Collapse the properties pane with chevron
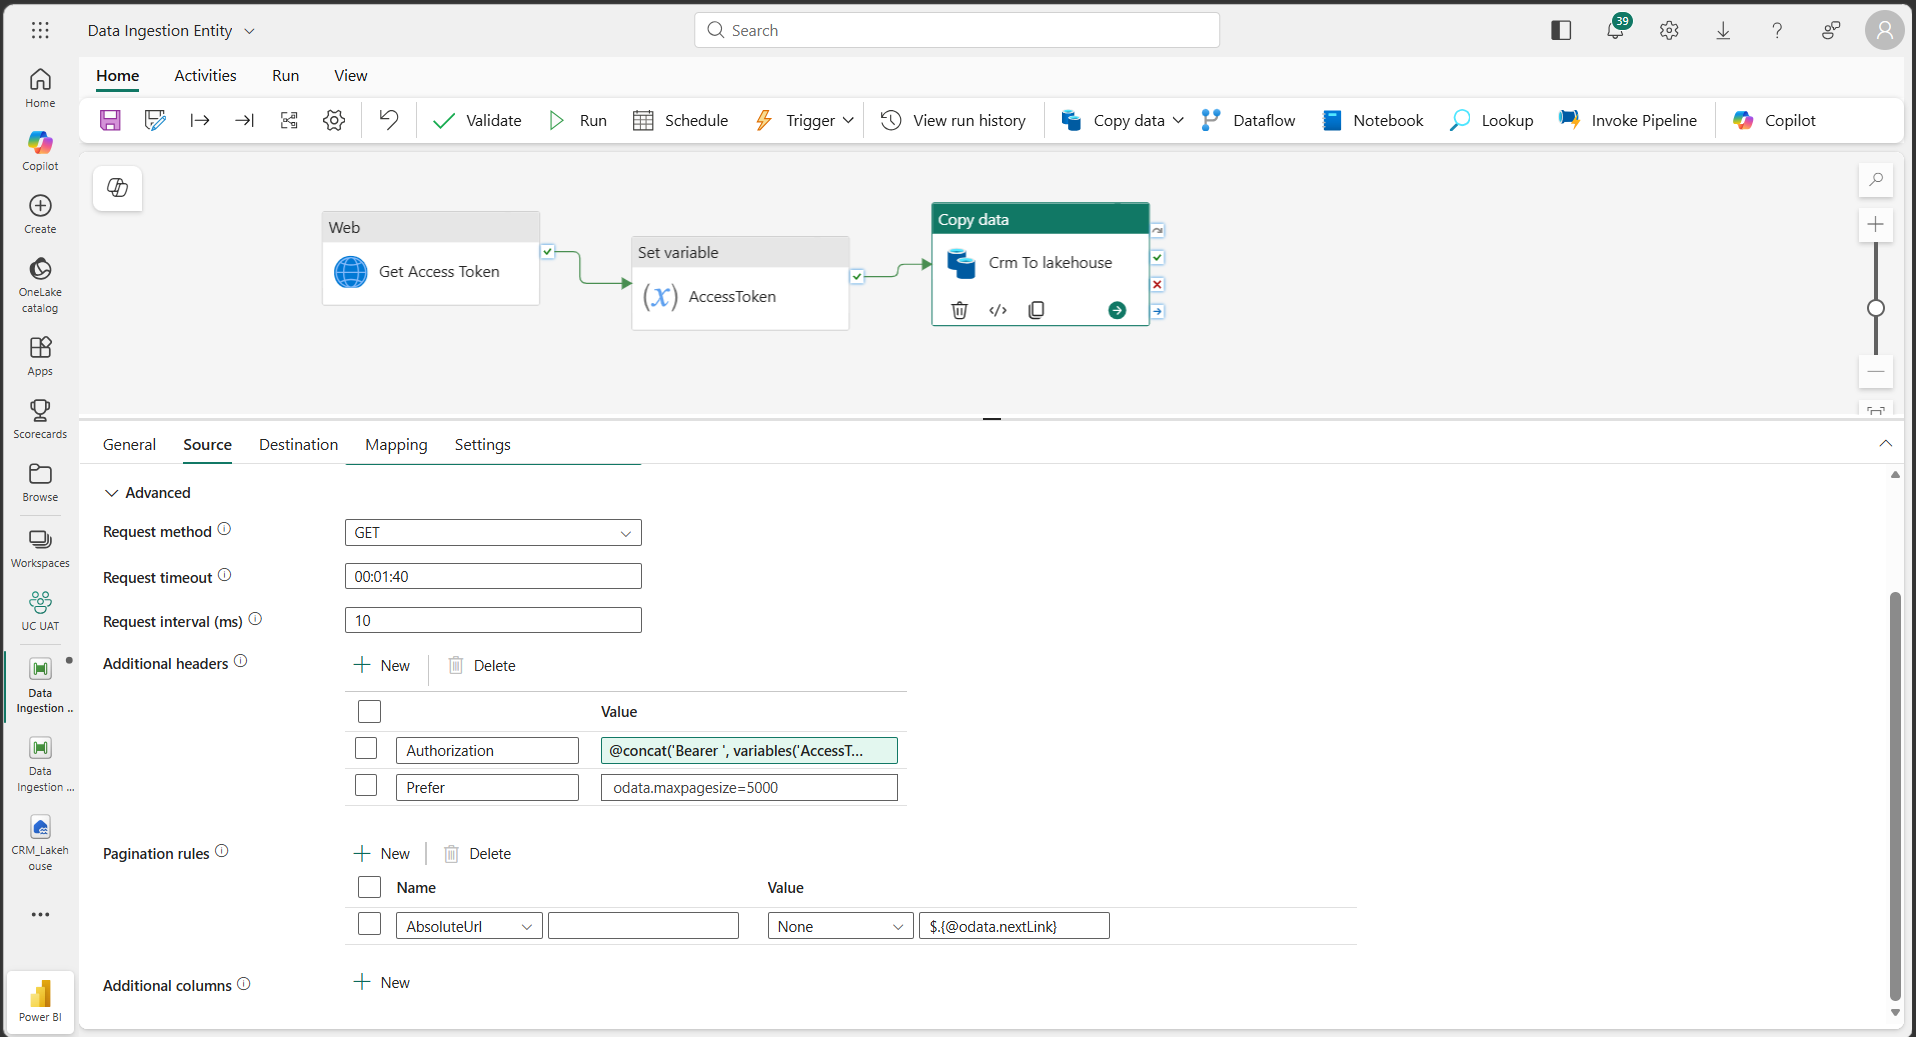The height and width of the screenshot is (1037, 1916). (1885, 443)
